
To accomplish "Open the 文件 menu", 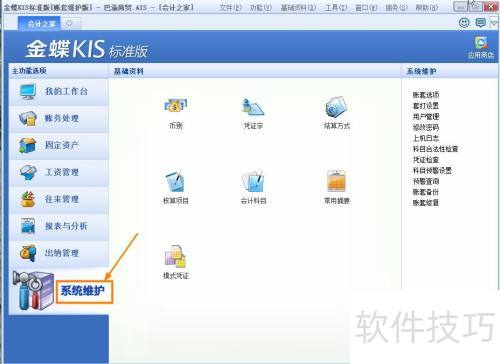I will (230, 7).
